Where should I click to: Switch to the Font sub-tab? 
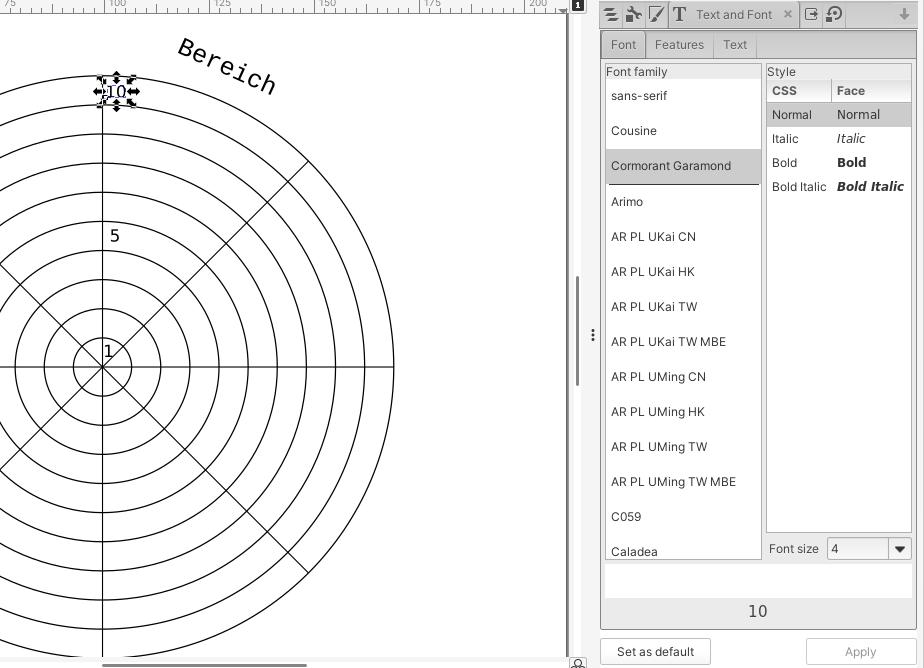click(623, 45)
